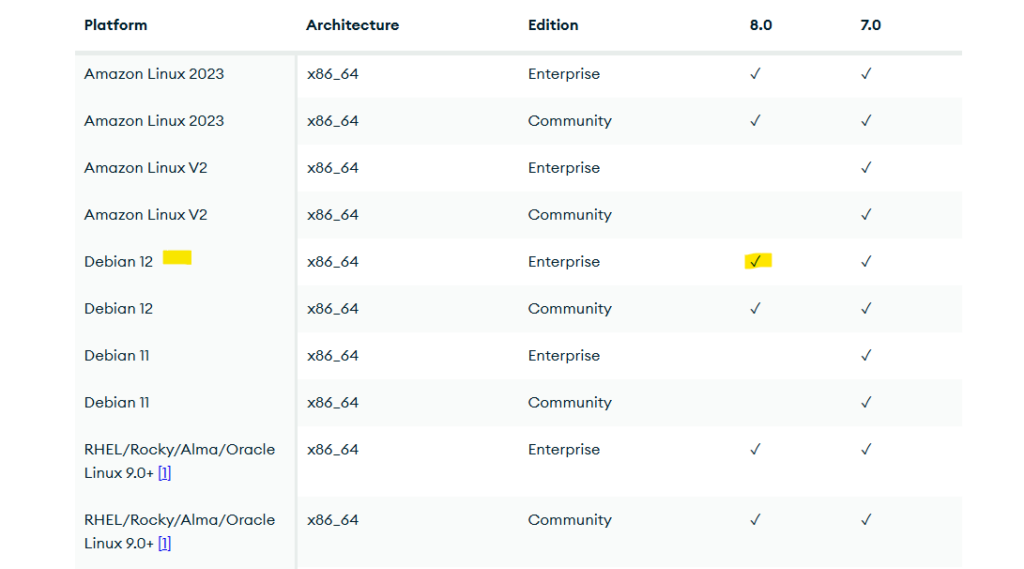Click 'Enterprise' edition cell for Debian 12

click(564, 262)
